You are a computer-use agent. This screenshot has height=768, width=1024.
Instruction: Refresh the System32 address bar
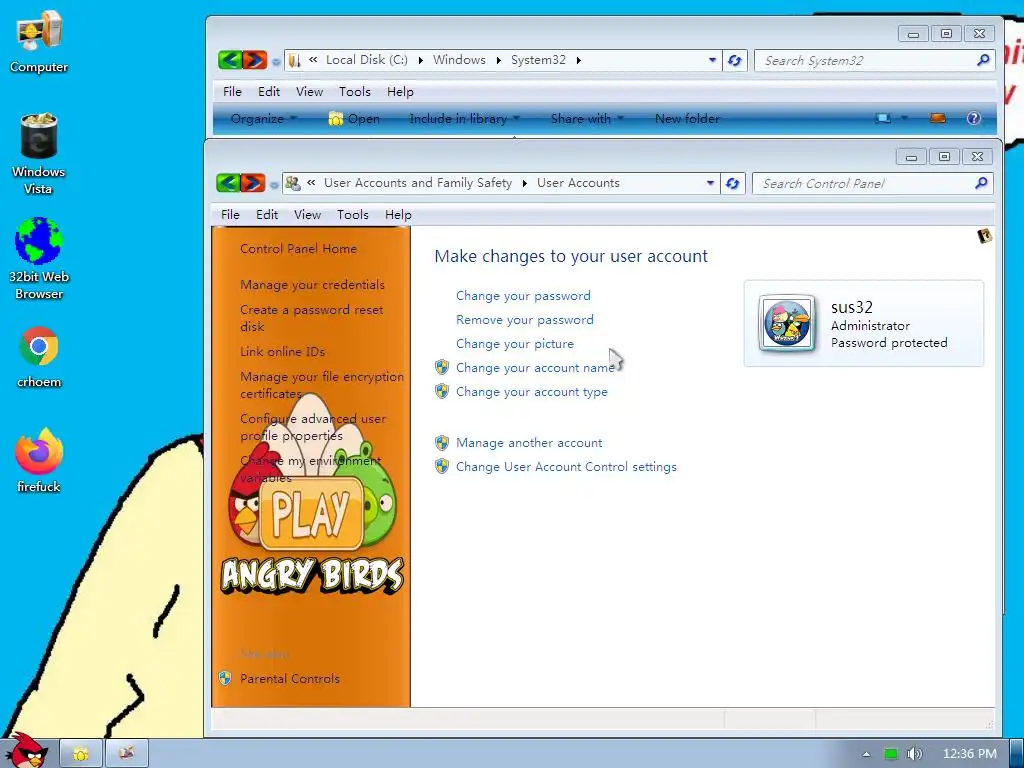[x=735, y=61]
